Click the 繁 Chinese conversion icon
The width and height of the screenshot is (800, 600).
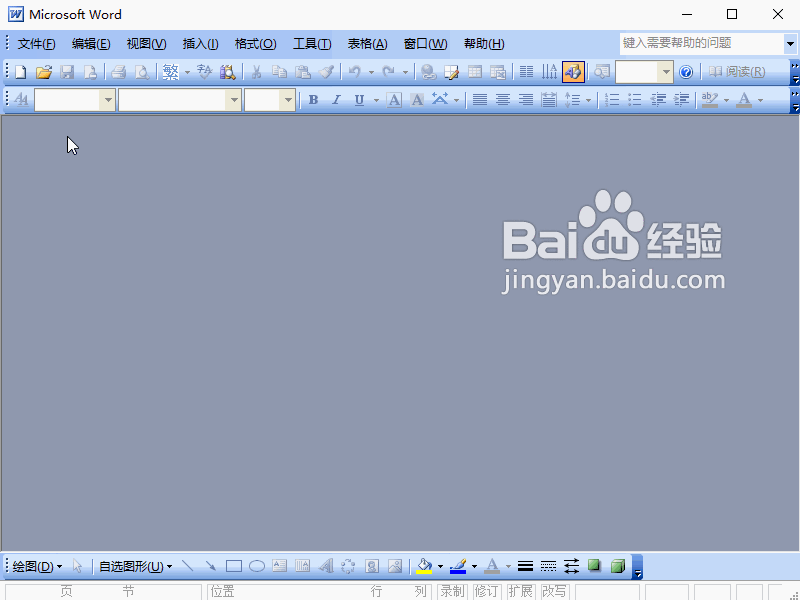(170, 72)
